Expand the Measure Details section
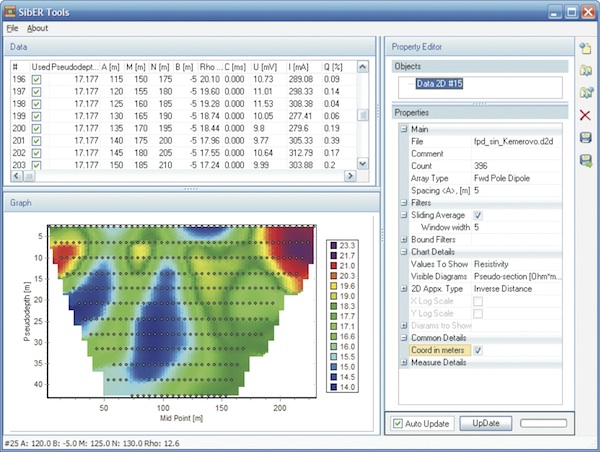600x452 pixels. coord(402,362)
